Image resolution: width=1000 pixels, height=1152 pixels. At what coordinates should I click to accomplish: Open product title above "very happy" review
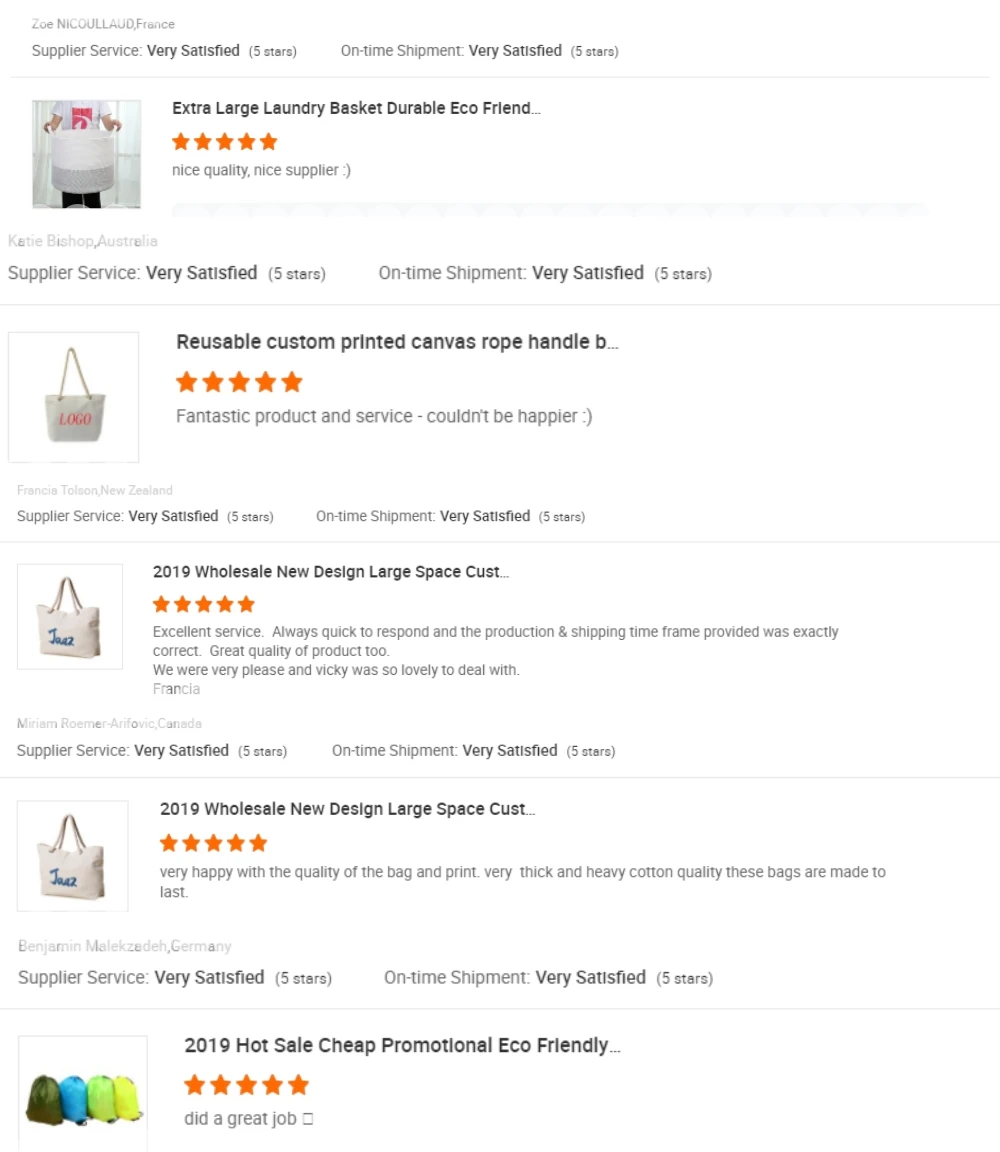pyautogui.click(x=347, y=809)
